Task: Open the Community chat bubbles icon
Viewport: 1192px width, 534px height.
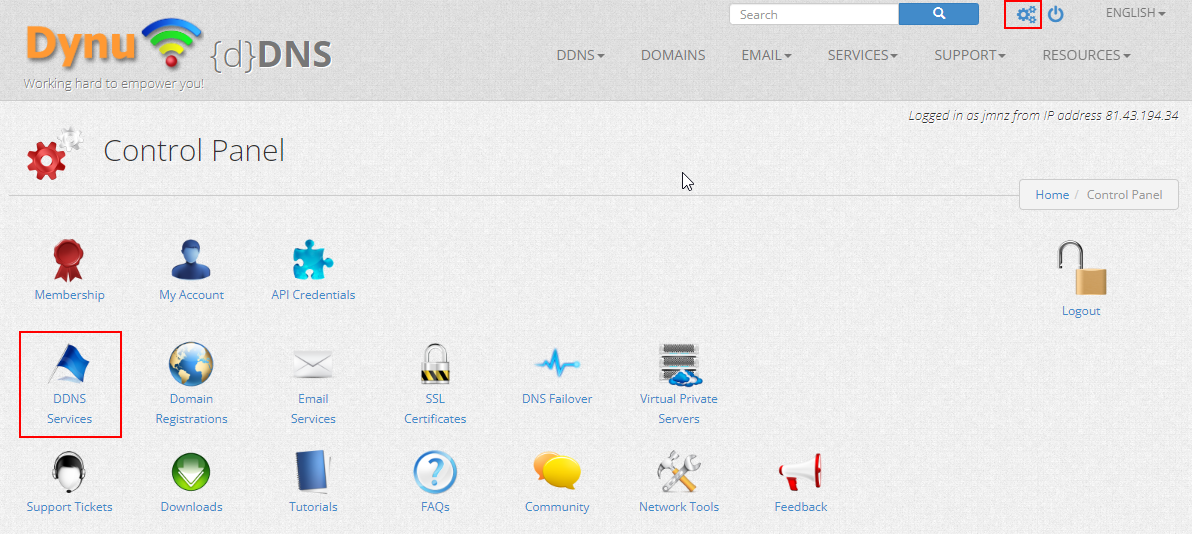Action: click(x=557, y=472)
